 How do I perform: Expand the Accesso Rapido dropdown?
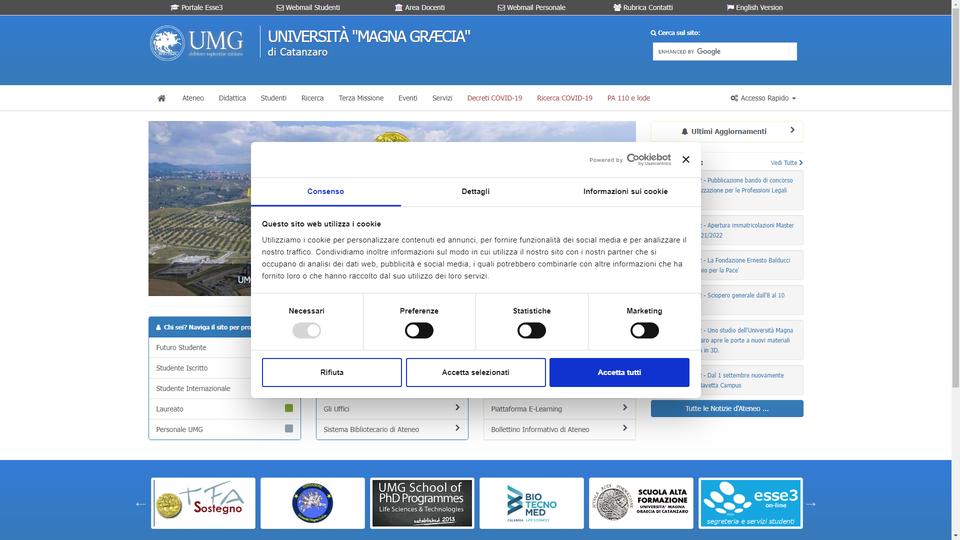point(763,98)
